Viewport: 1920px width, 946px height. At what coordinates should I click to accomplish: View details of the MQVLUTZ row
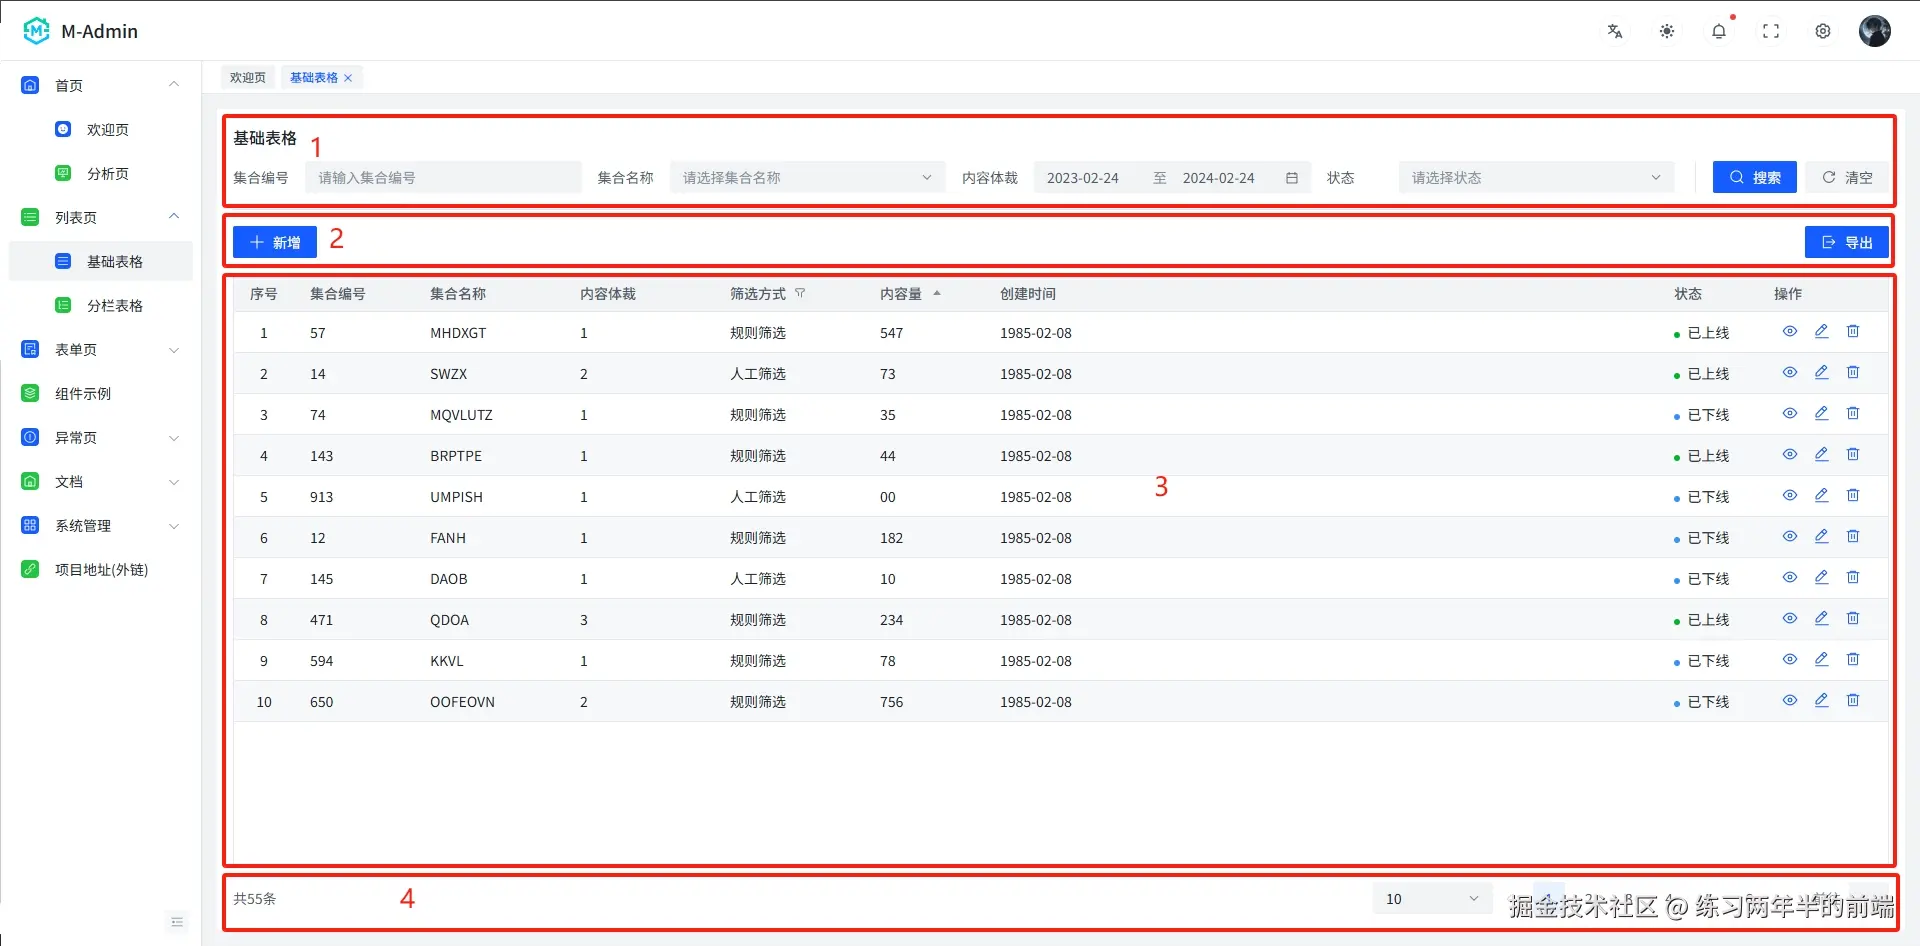(1790, 413)
